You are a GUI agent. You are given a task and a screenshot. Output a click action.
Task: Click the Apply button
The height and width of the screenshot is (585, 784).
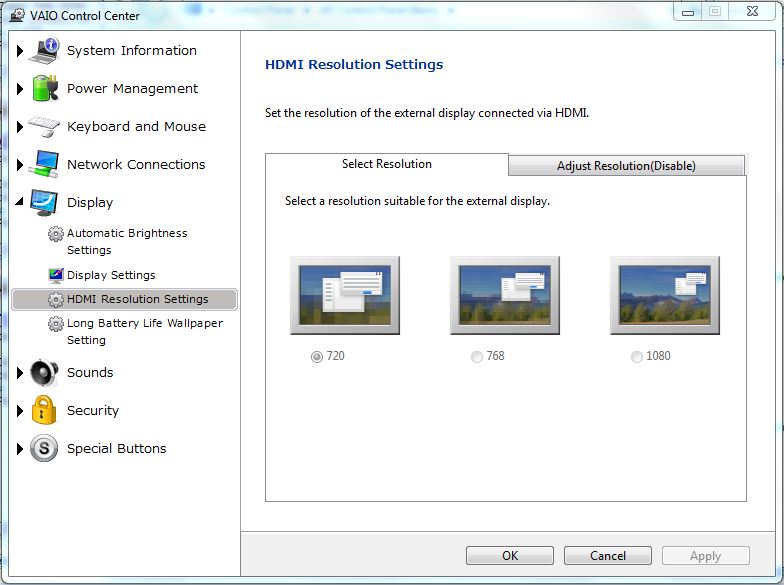[x=706, y=556]
